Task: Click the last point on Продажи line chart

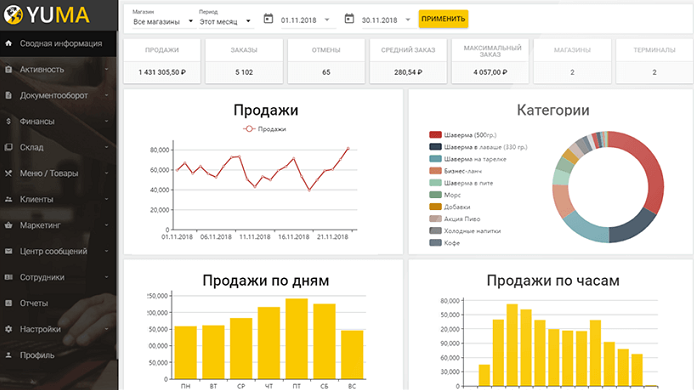Action: [348, 149]
